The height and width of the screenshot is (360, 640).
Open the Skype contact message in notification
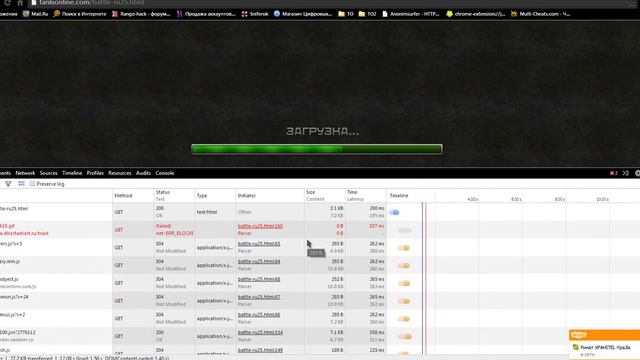605,347
